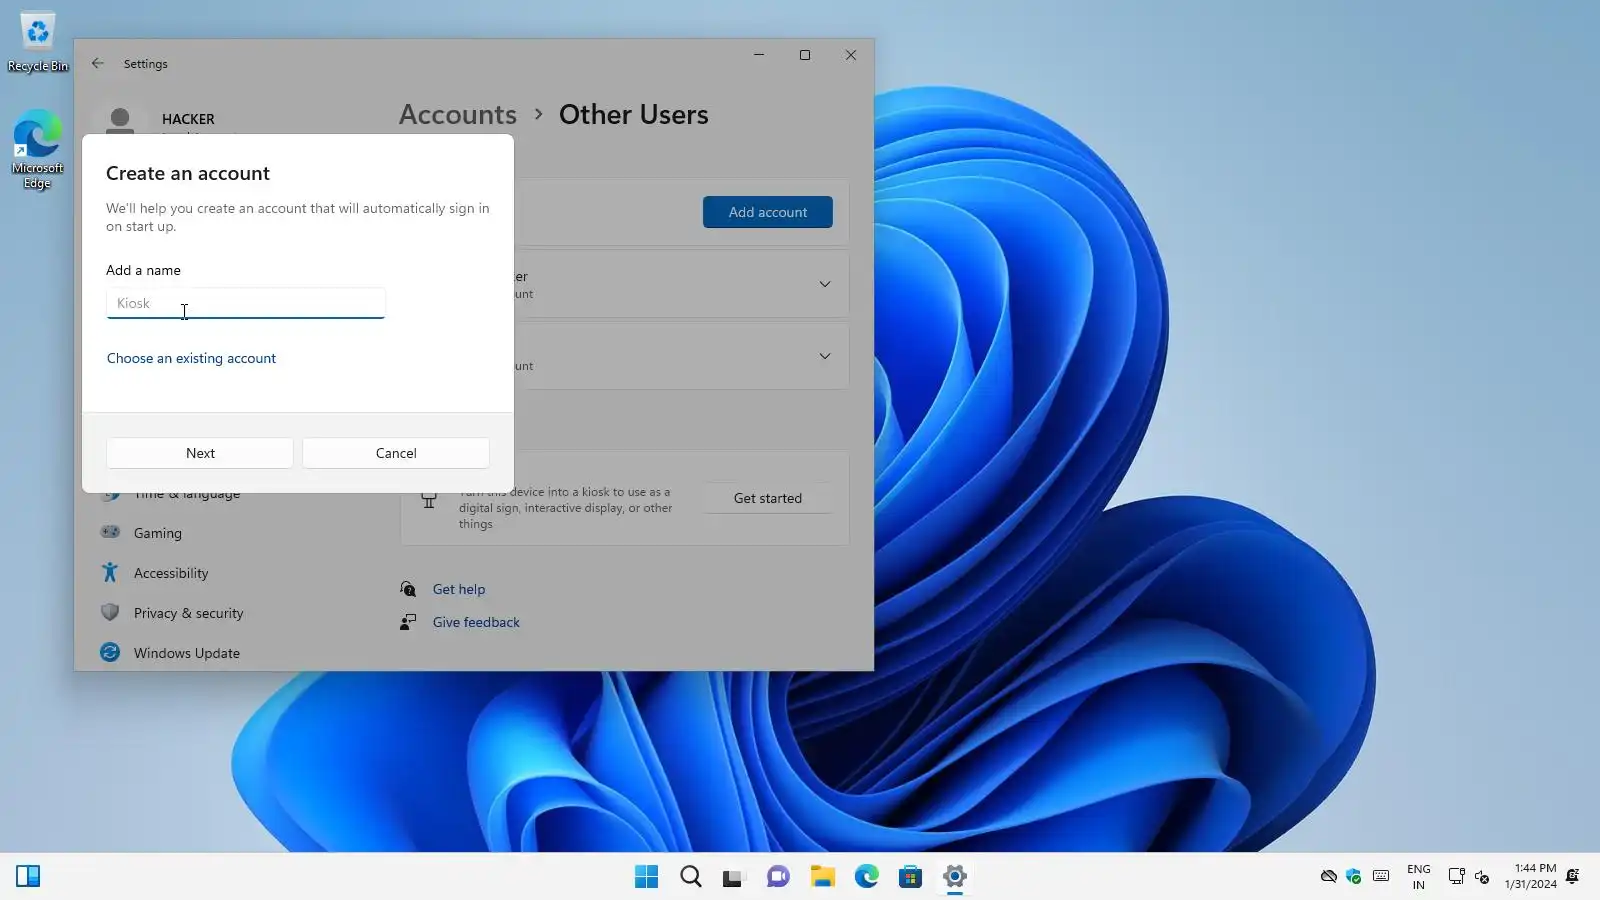This screenshot has width=1600, height=900.
Task: Open Task View on the taskbar
Action: tap(735, 877)
